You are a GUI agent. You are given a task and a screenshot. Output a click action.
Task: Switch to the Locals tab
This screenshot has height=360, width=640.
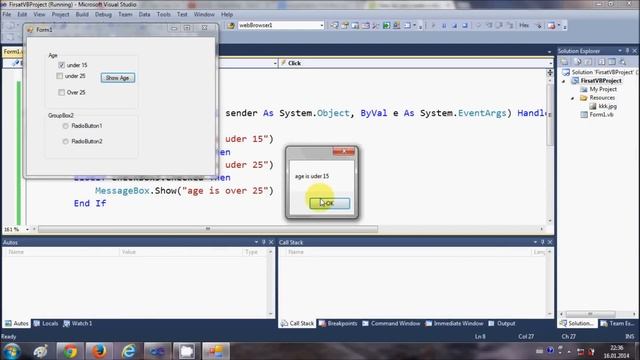[46, 323]
